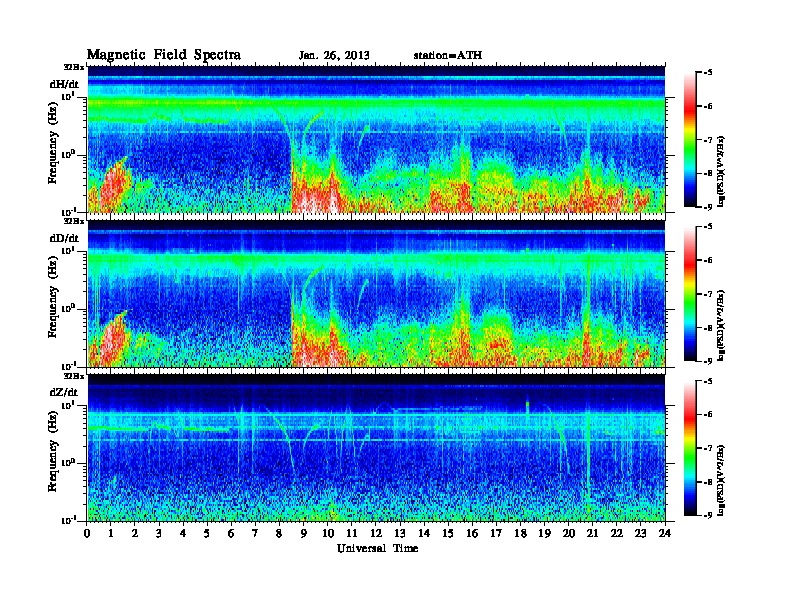Click the '-5' tick on dH/dt color bar
The height and width of the screenshot is (612, 792).
709,73
